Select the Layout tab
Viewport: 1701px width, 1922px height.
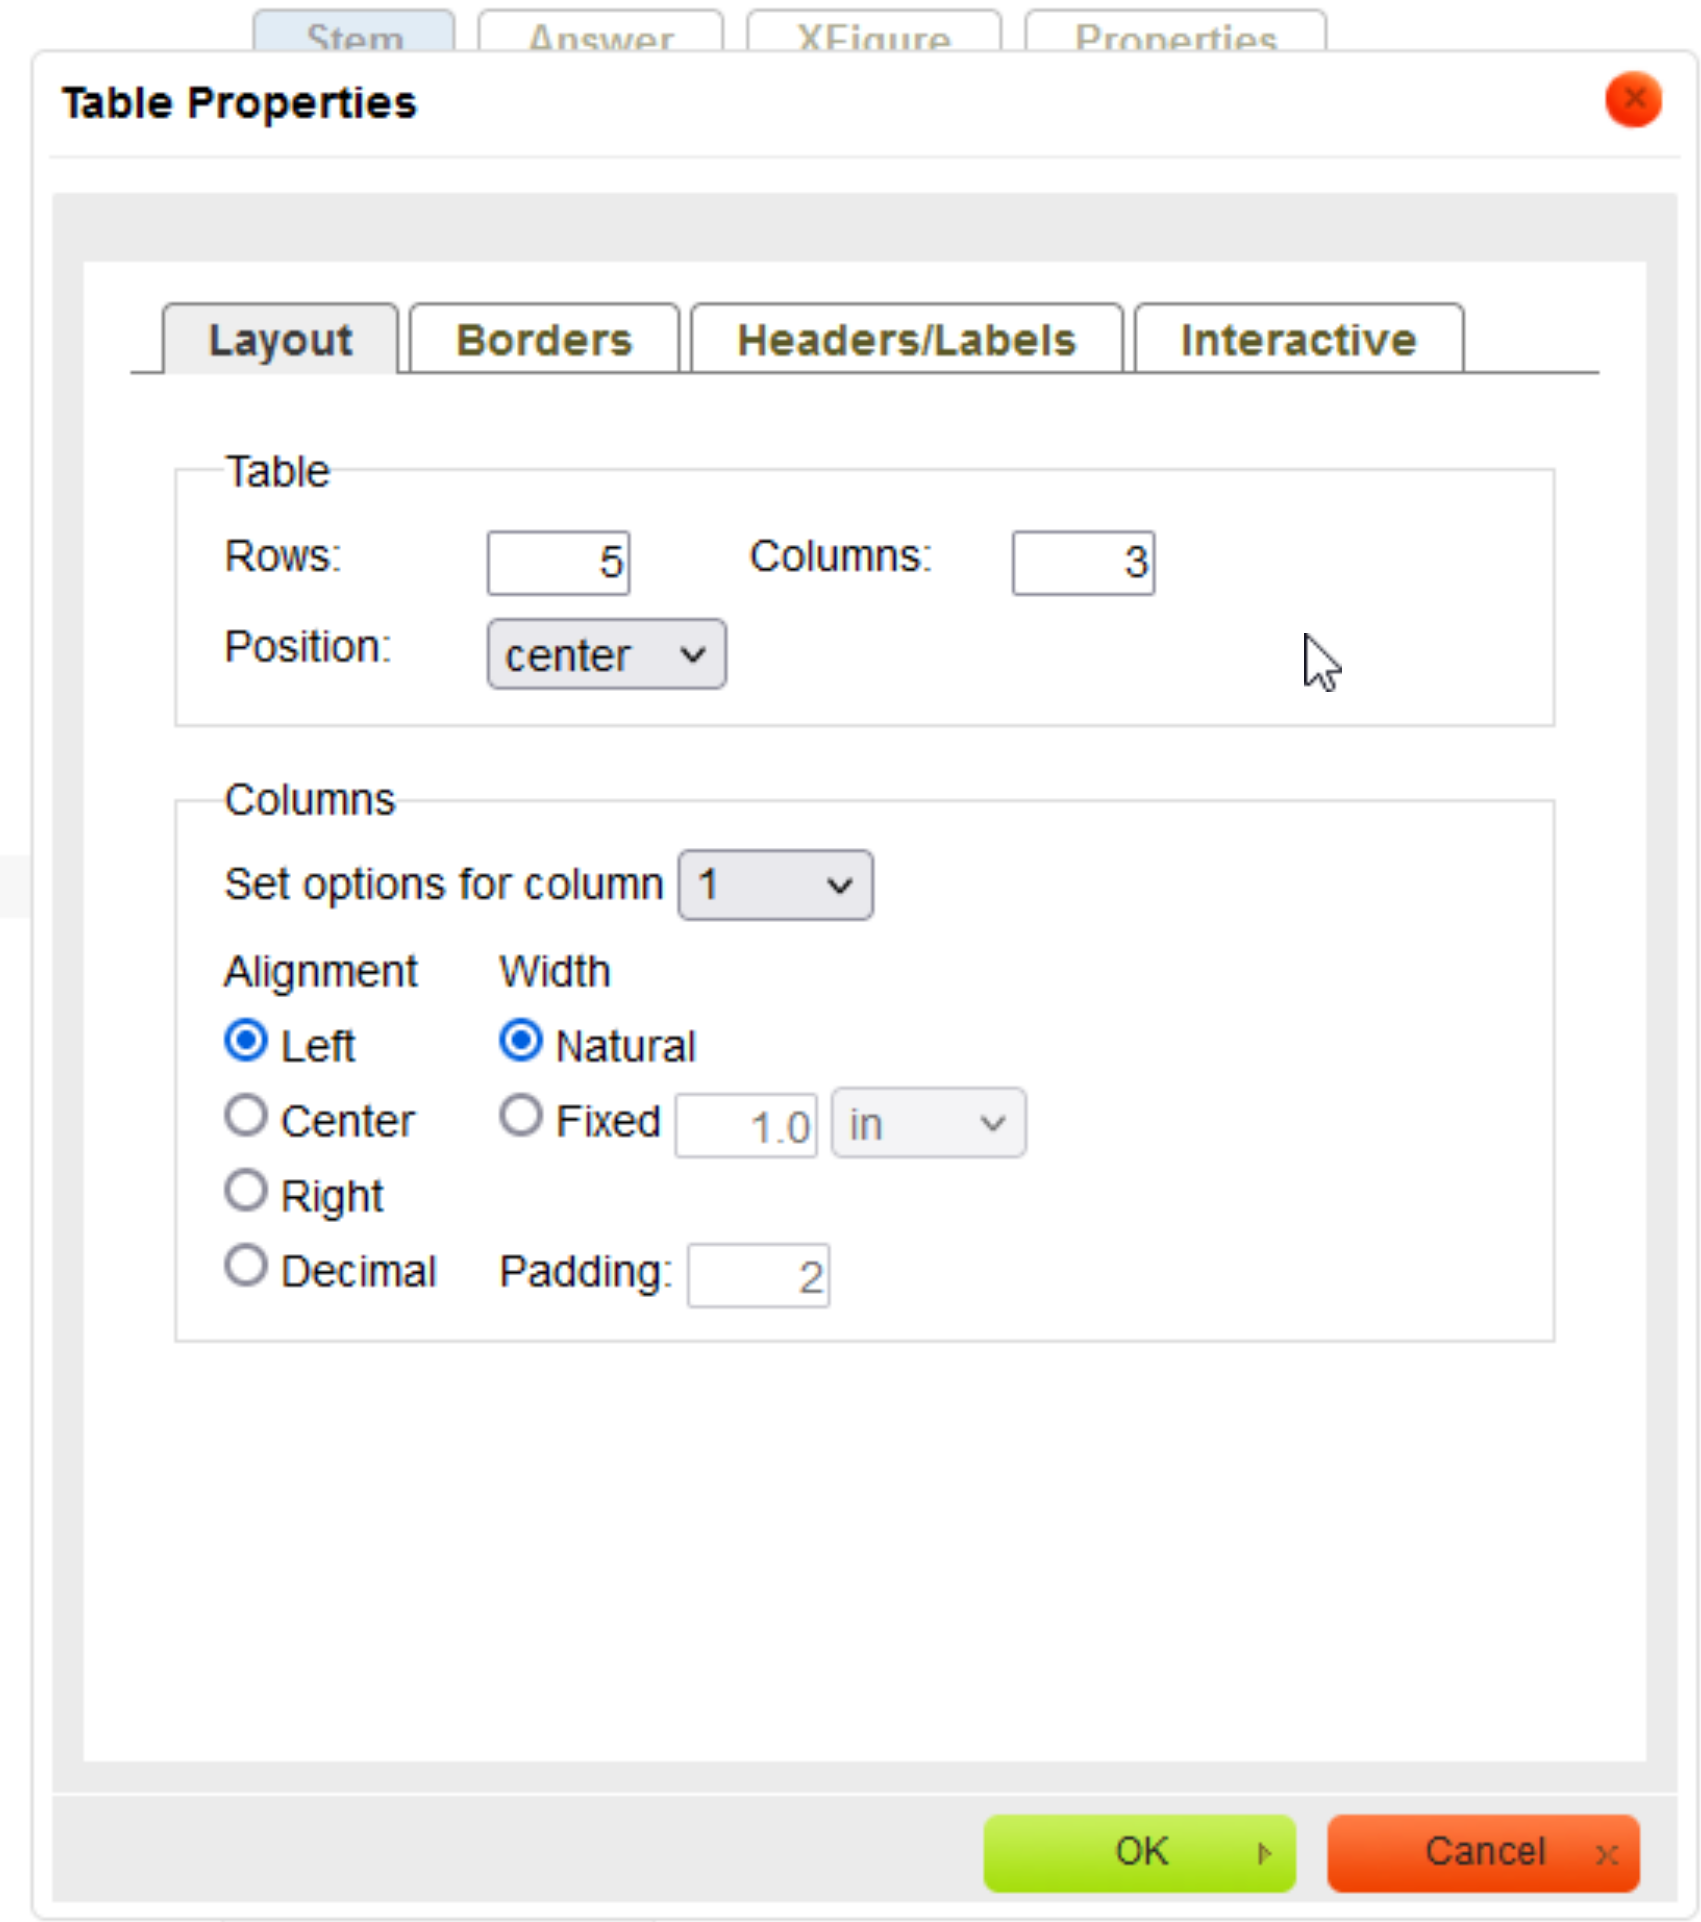click(x=280, y=340)
